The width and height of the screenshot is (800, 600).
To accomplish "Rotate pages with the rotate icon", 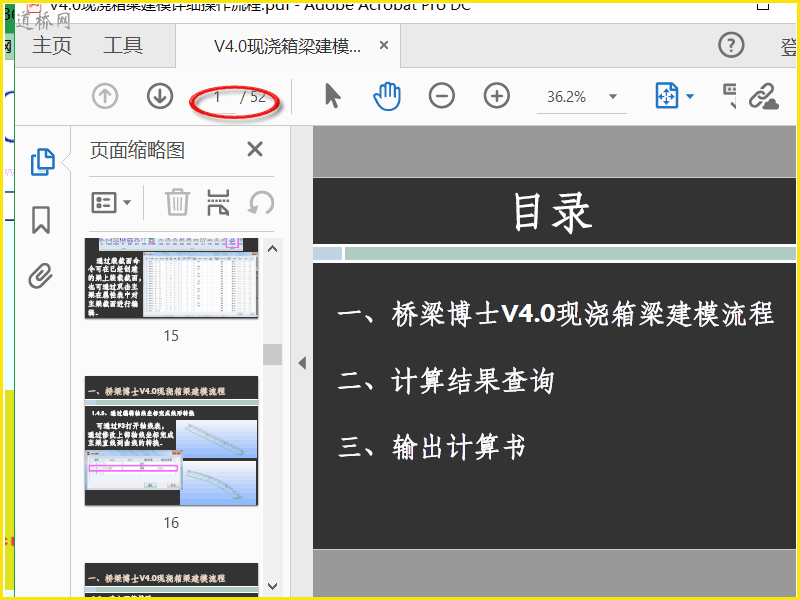I will tap(261, 203).
